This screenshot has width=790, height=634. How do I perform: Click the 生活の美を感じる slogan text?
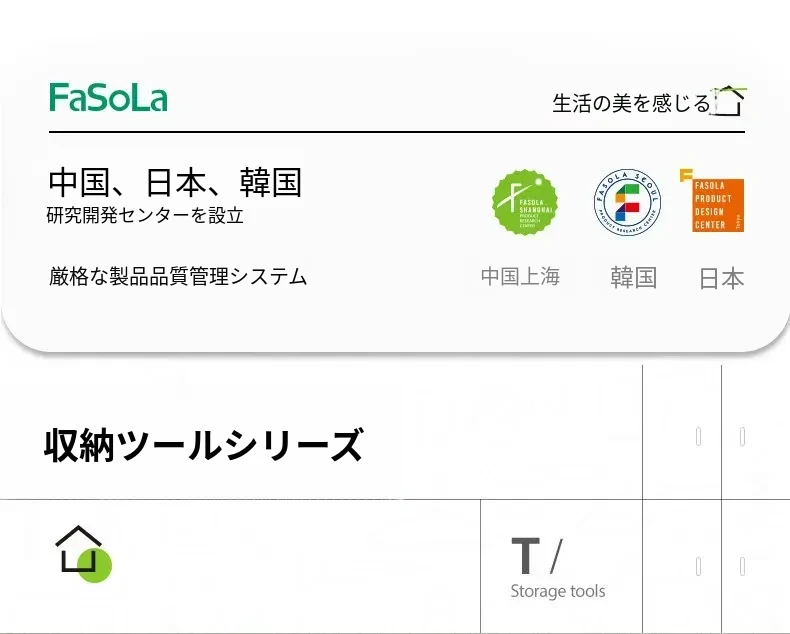click(x=631, y=103)
